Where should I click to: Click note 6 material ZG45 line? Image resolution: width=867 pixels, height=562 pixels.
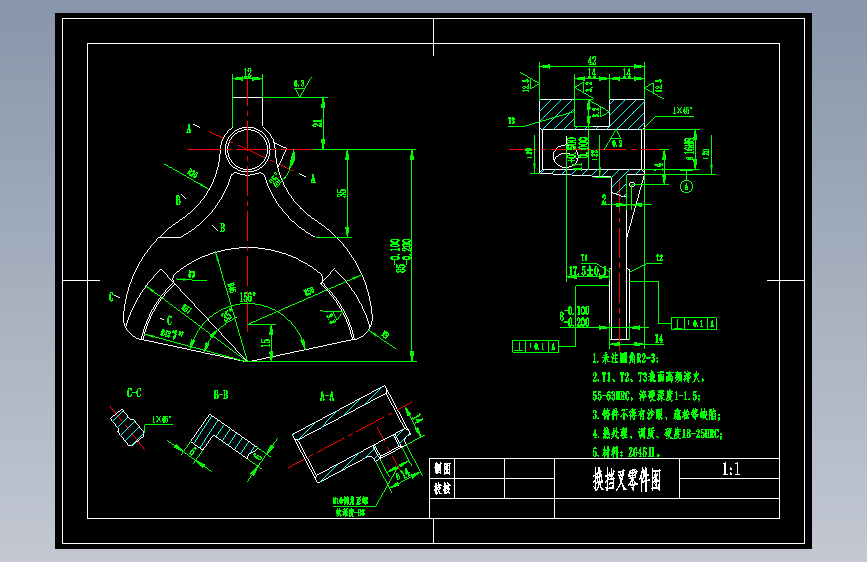click(x=626, y=452)
